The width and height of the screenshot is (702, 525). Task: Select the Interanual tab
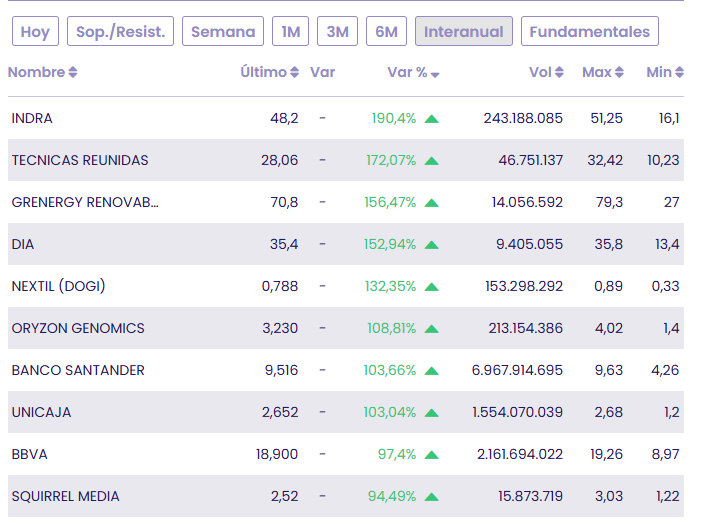pos(463,32)
